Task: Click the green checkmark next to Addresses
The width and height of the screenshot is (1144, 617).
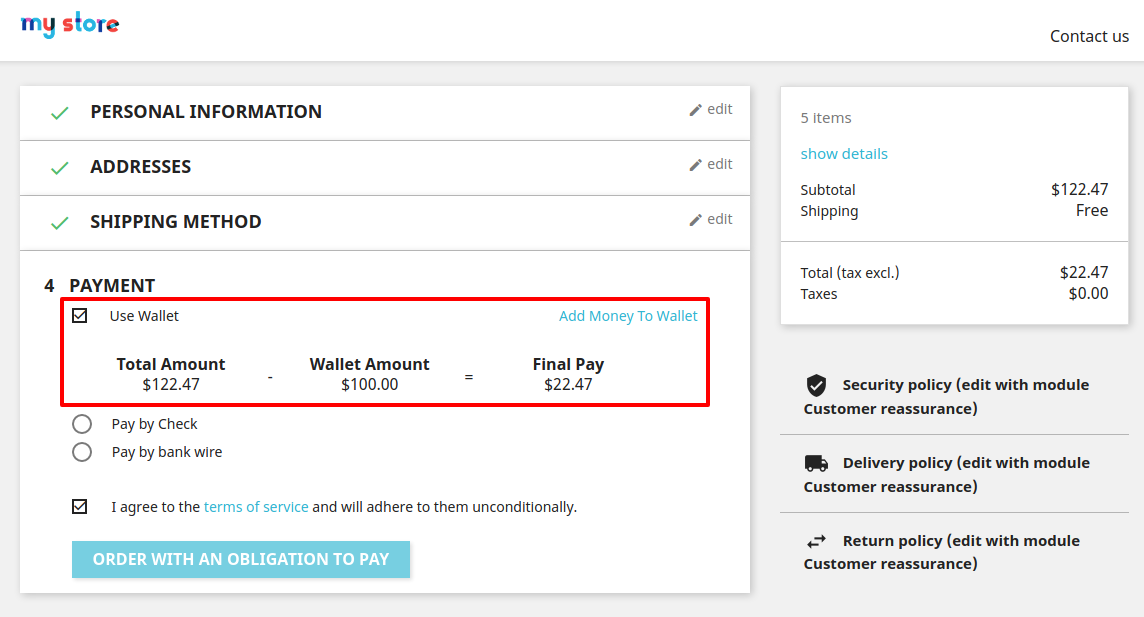Action: [x=59, y=167]
